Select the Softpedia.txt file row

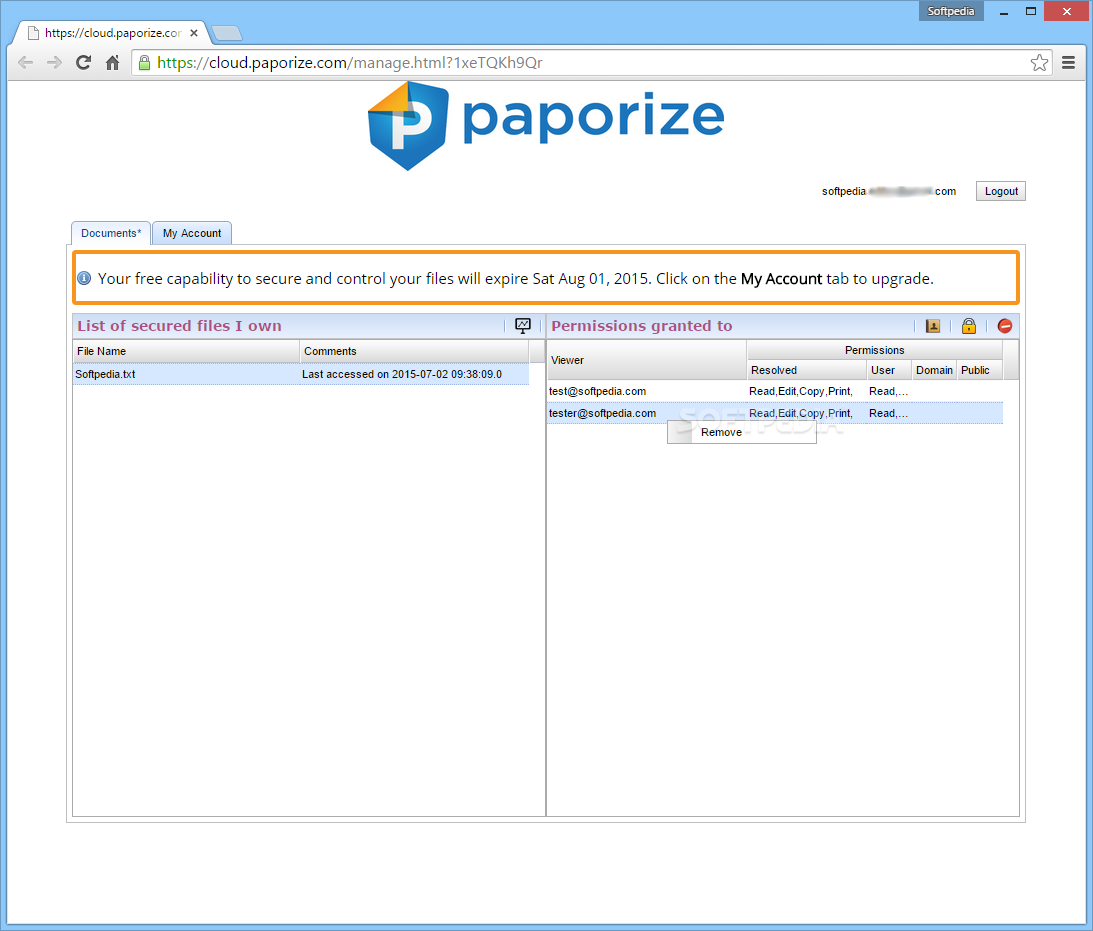tap(301, 374)
